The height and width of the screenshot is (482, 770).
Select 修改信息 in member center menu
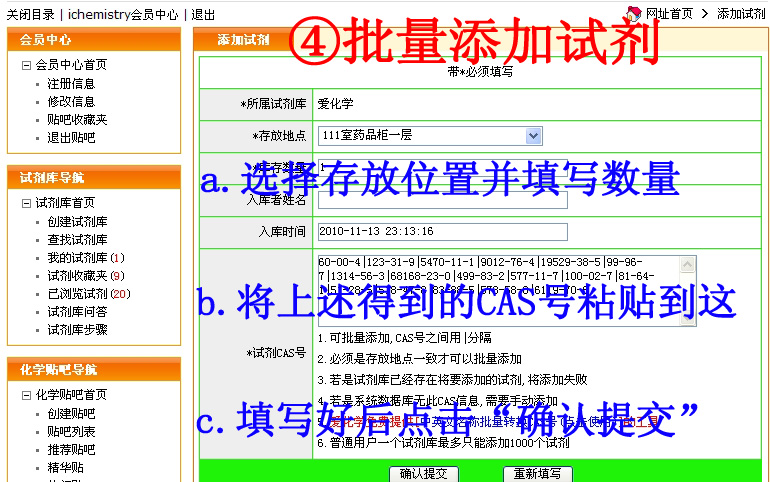[x=71, y=102]
